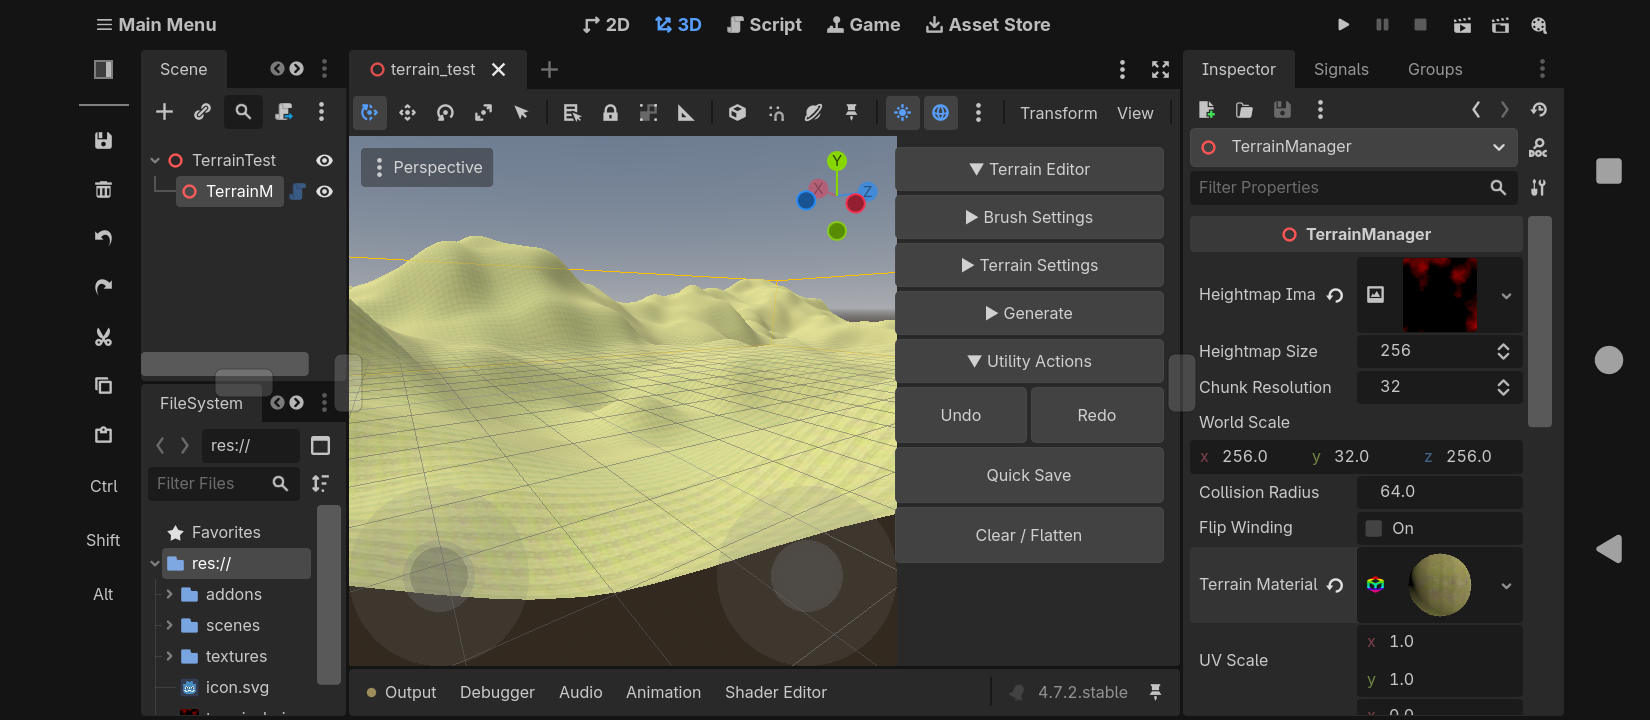Image resolution: width=1650 pixels, height=720 pixels.
Task: Add a new node with the plus icon
Action: click(165, 112)
